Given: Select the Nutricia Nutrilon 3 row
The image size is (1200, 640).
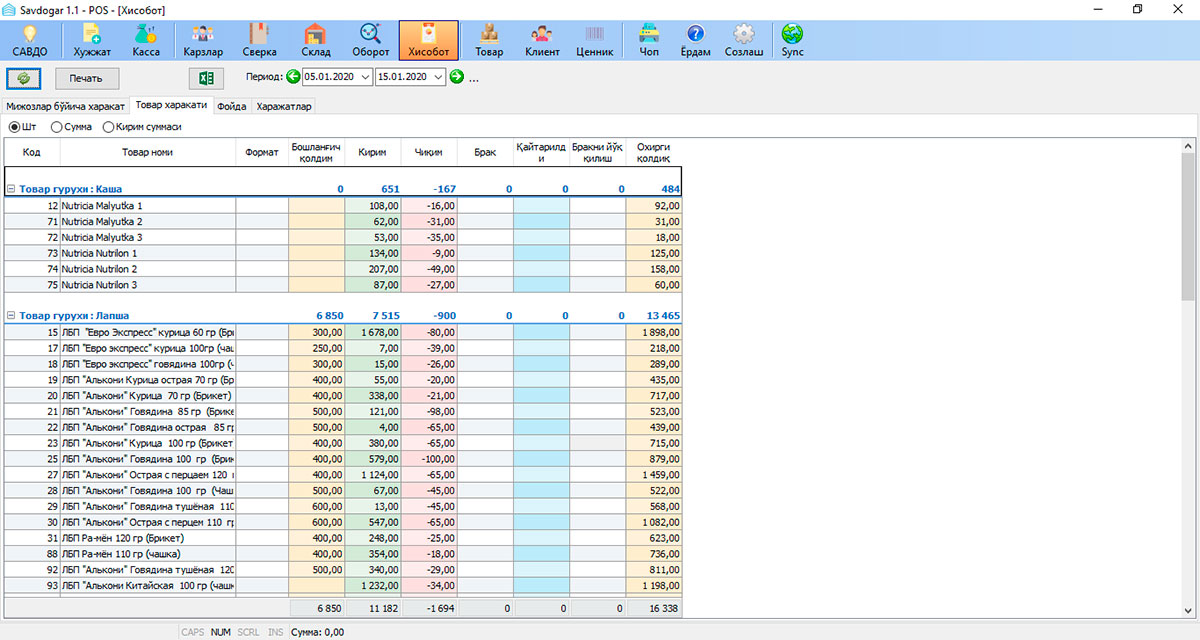Looking at the screenshot, I should click(x=343, y=285).
